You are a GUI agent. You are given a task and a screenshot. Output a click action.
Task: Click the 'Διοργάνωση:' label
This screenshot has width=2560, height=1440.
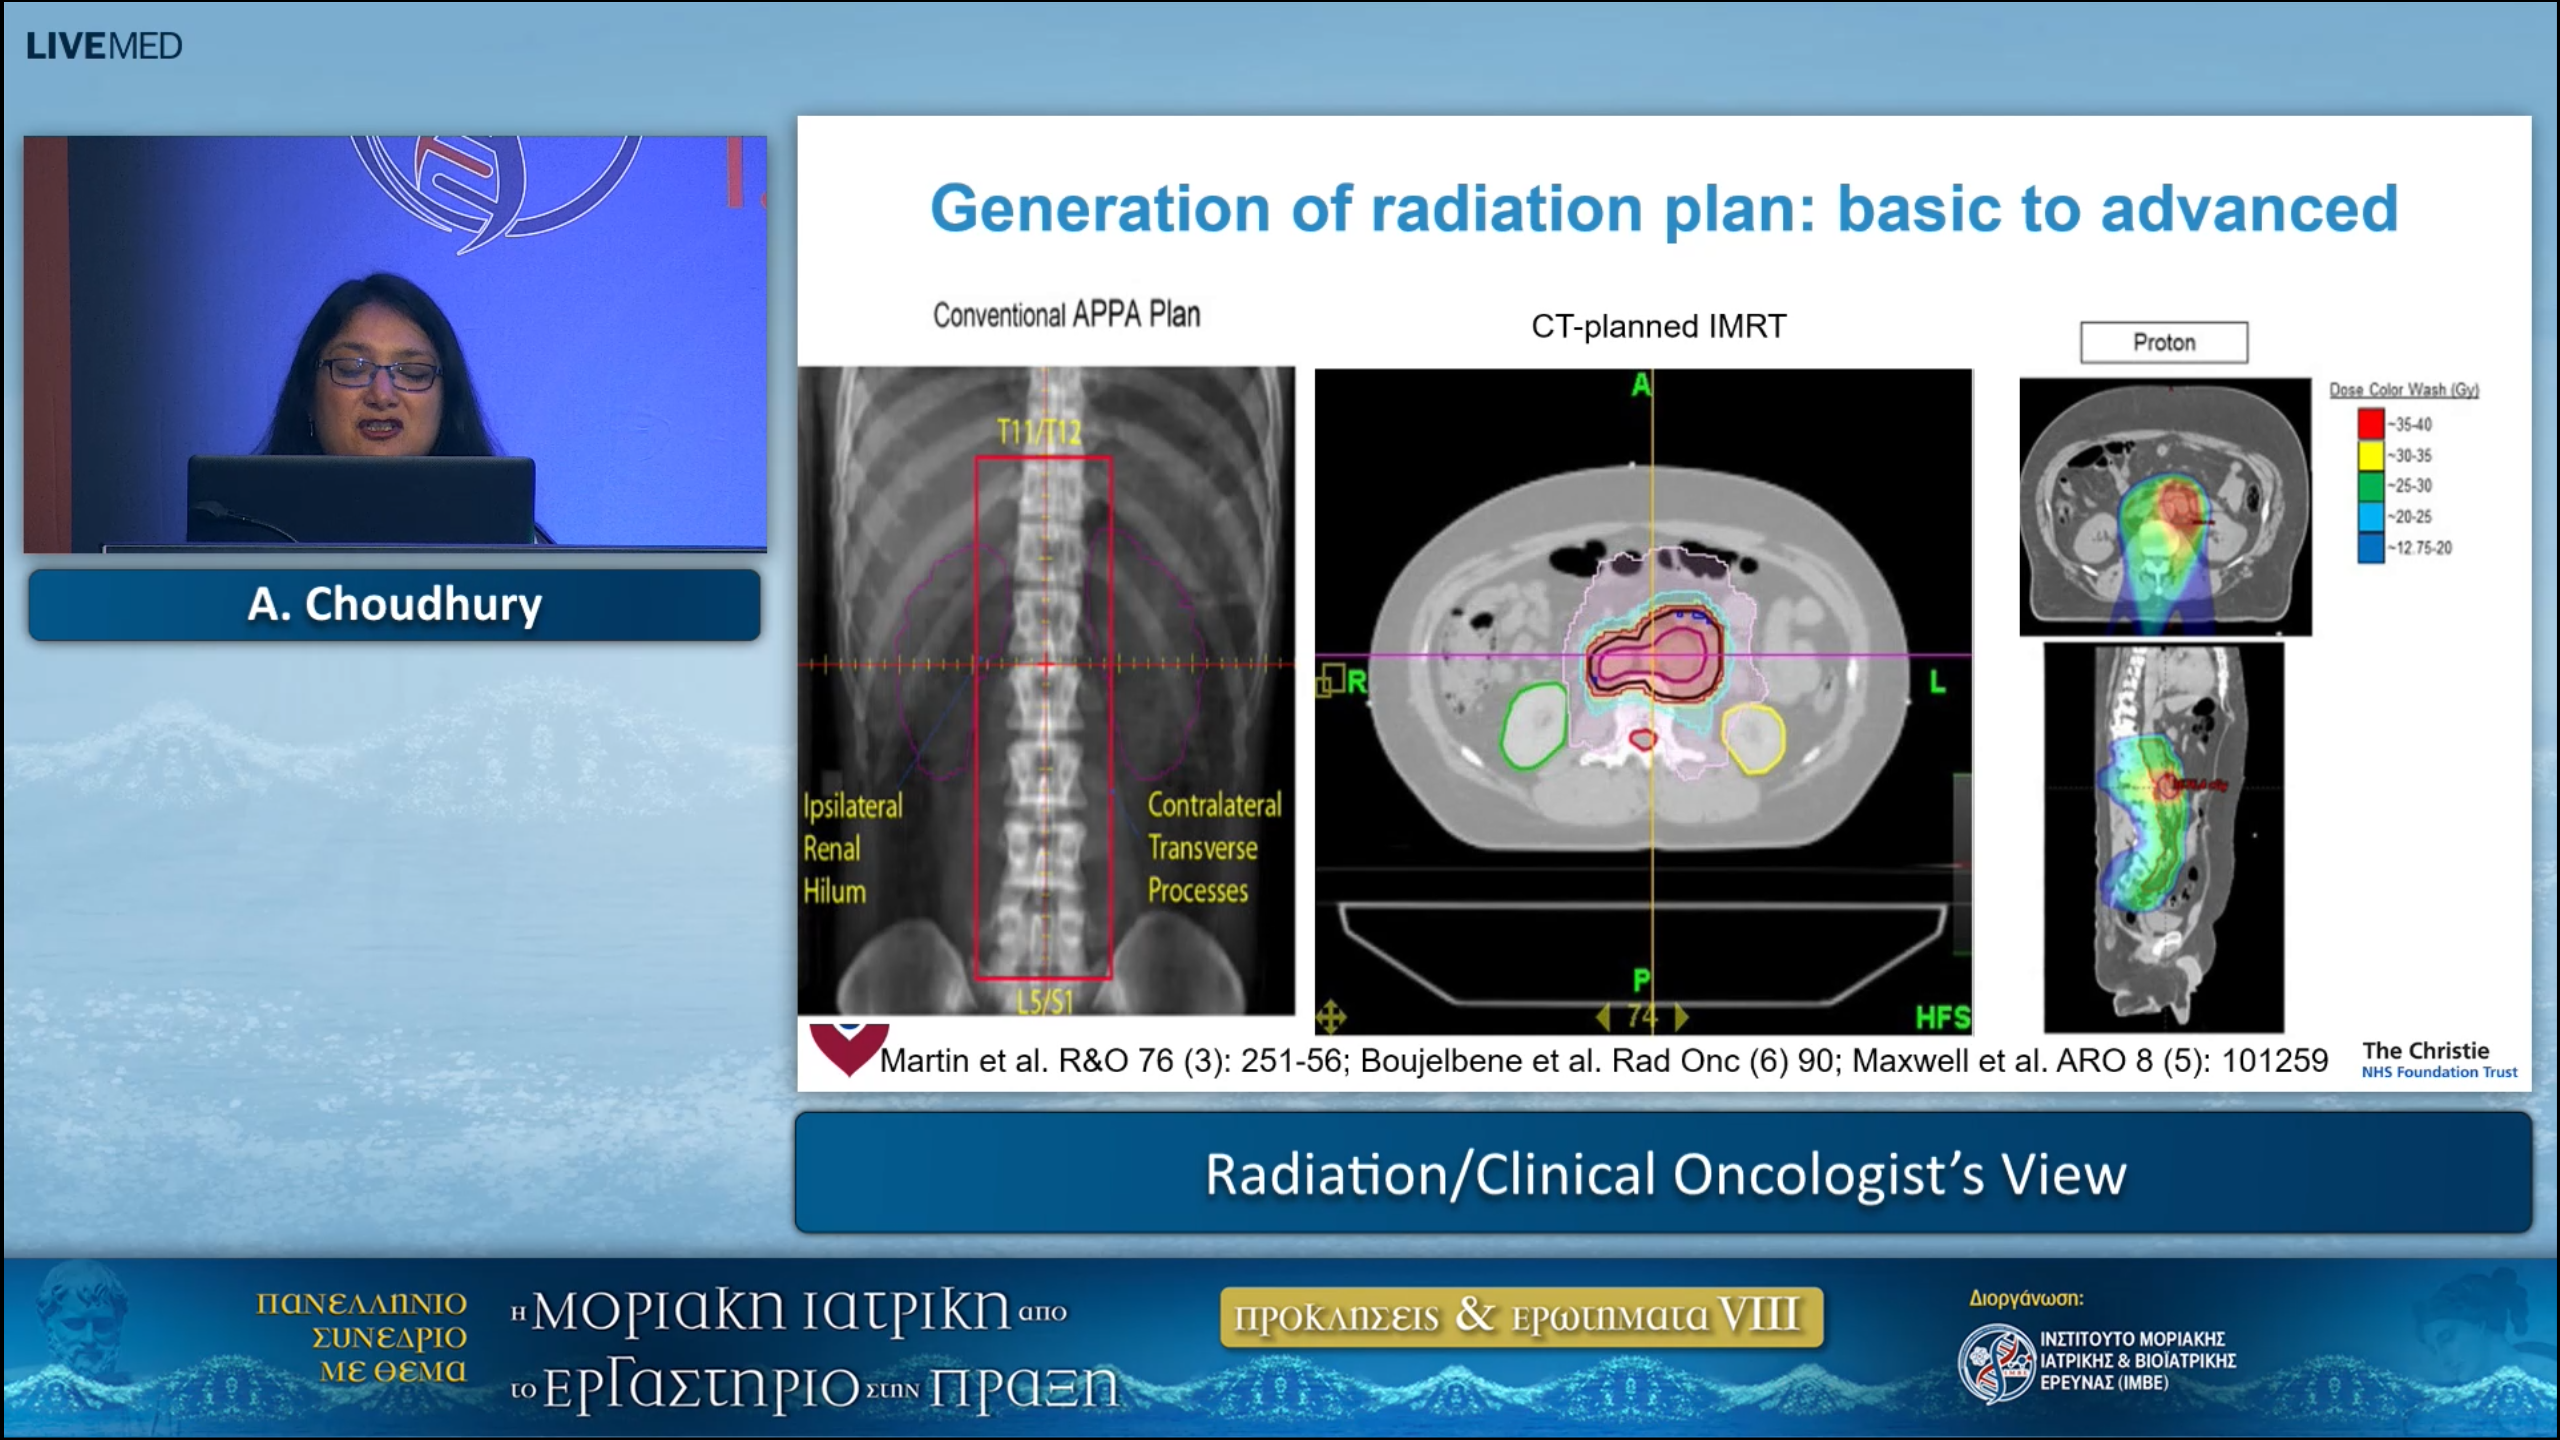pyautogui.click(x=2026, y=1299)
